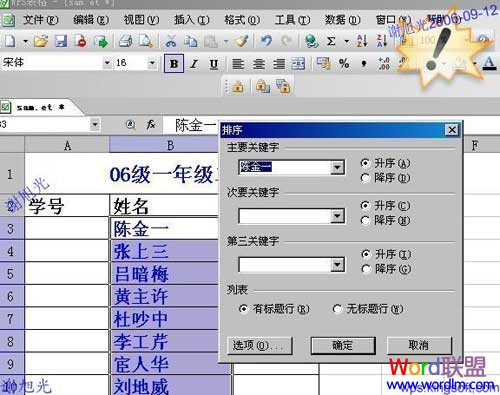500x395 pixels.
Task: Open the 视图(V) menu
Action: click(x=141, y=20)
